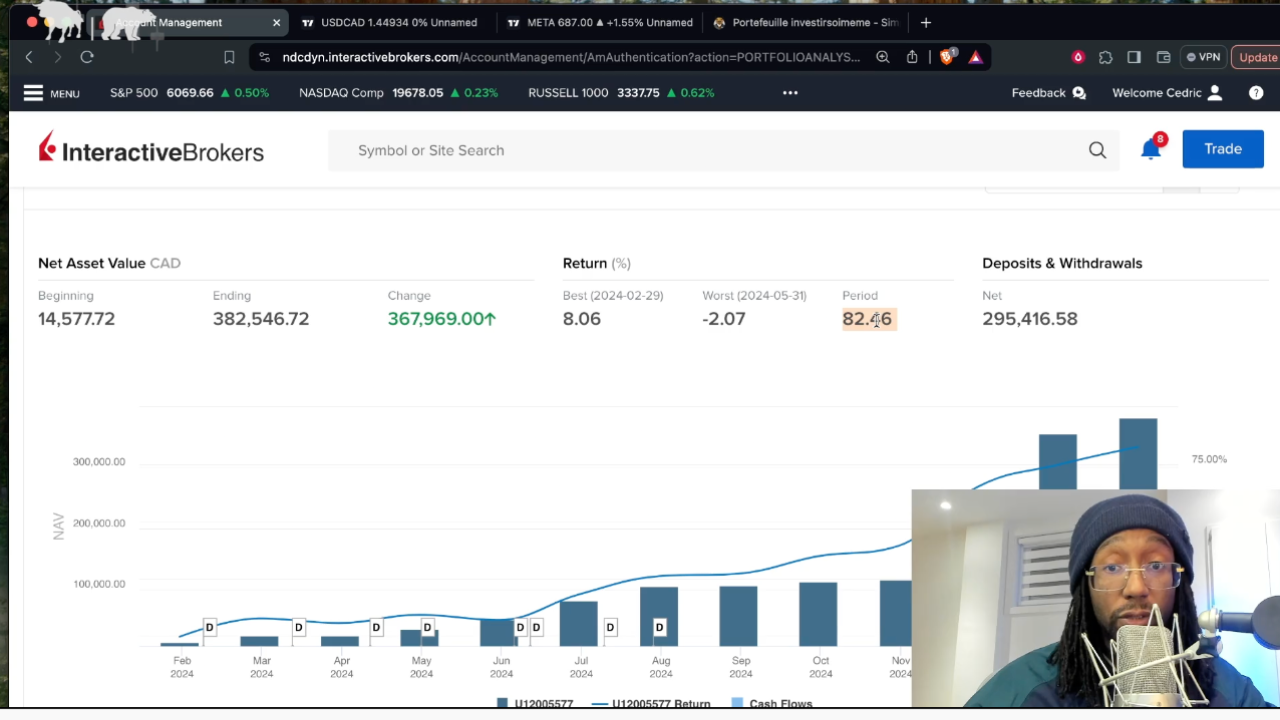Viewport: 1280px width, 720px height.
Task: Open the help question mark icon
Action: click(x=1256, y=93)
